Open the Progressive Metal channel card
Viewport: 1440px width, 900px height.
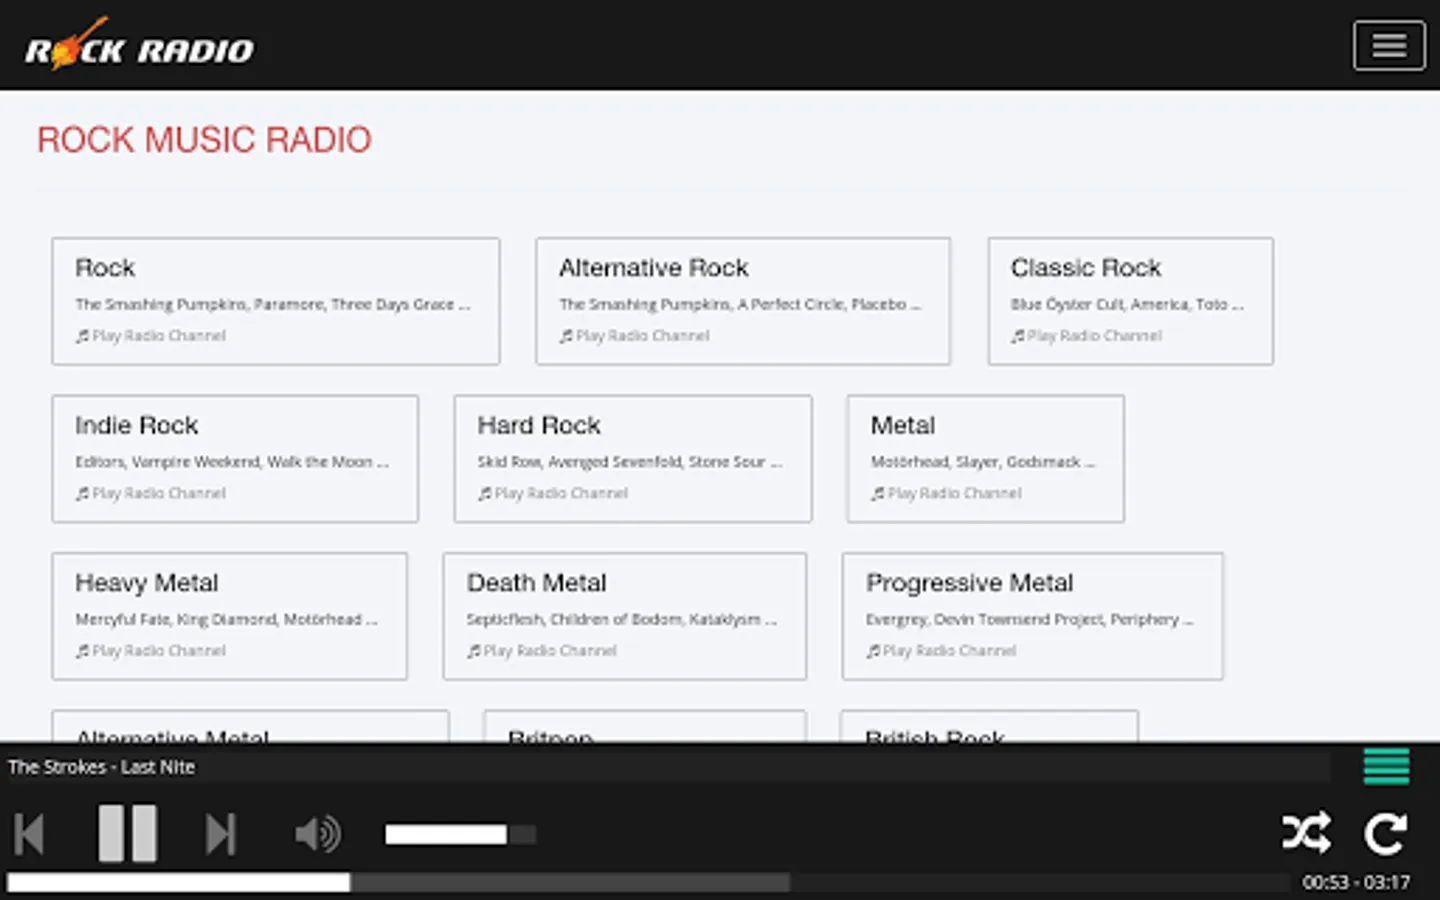click(1033, 616)
